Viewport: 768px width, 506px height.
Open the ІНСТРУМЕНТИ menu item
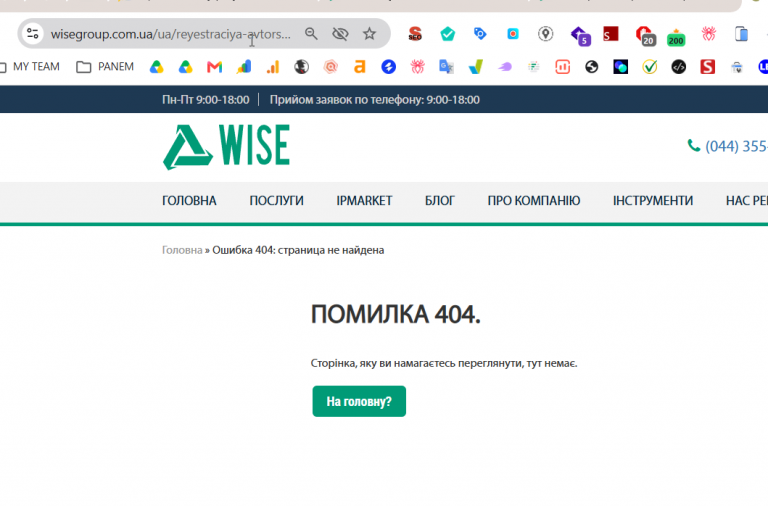pyautogui.click(x=652, y=201)
